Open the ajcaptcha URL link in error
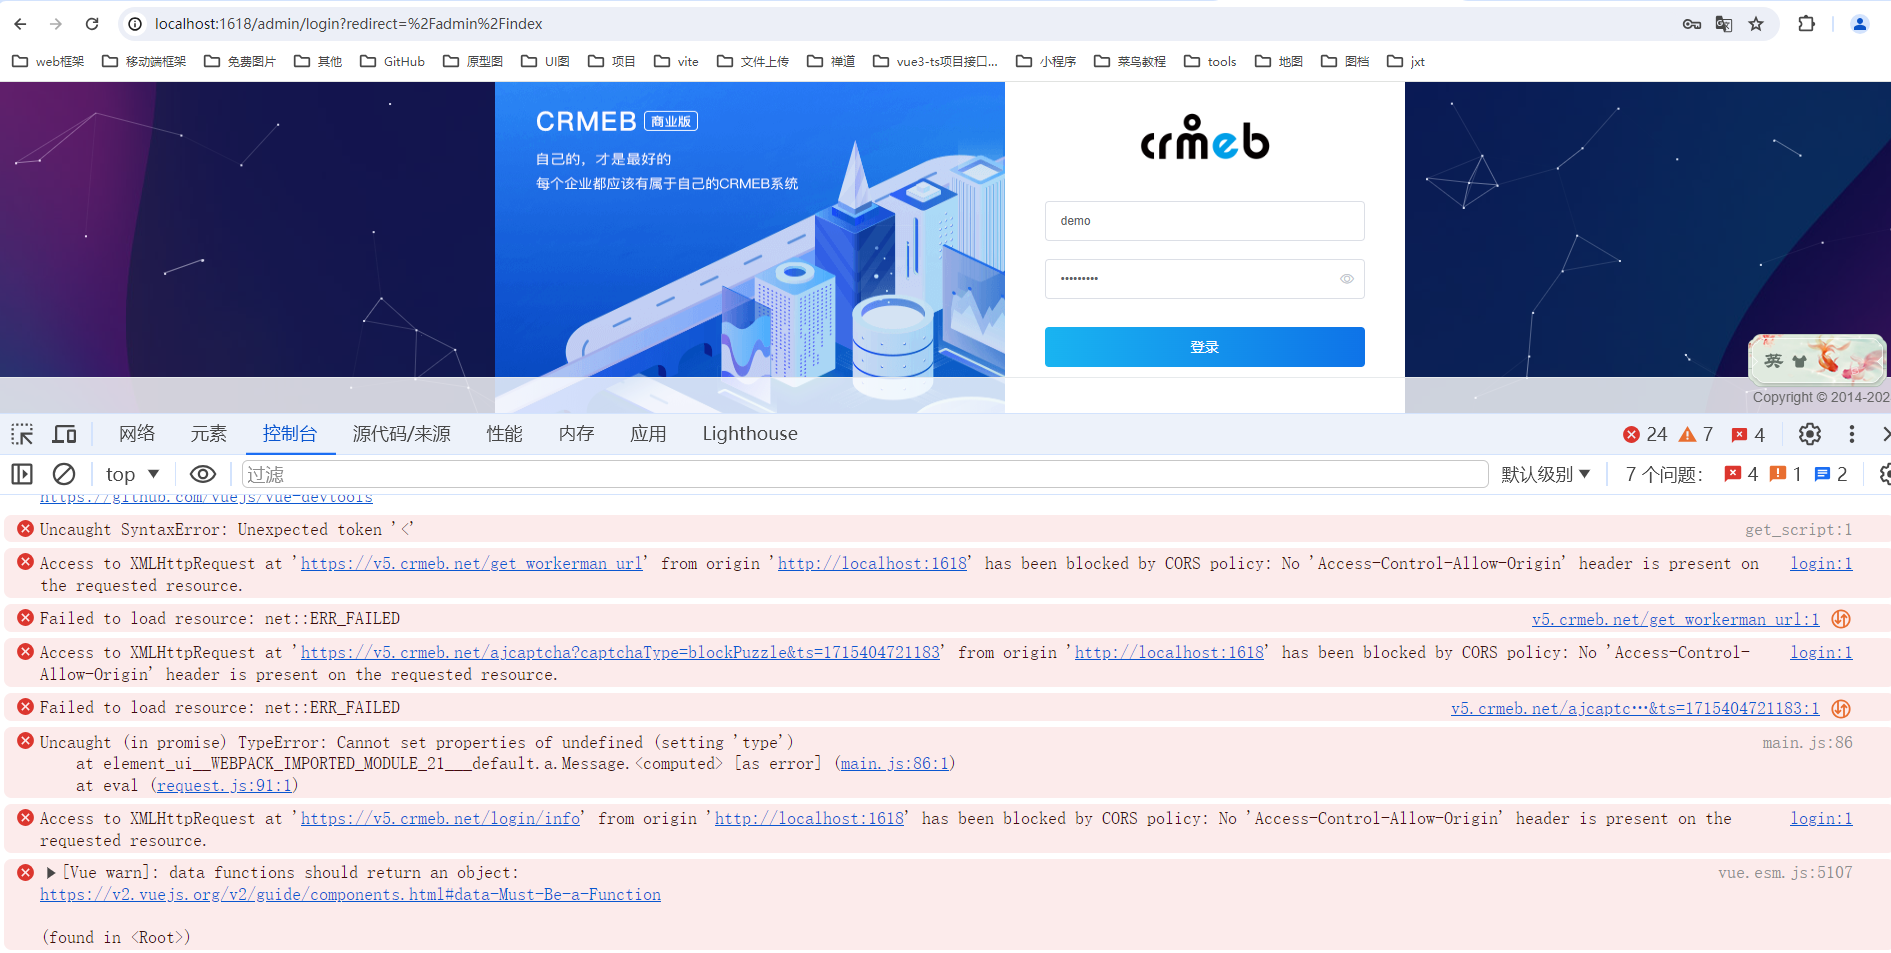1891x953 pixels. click(620, 653)
